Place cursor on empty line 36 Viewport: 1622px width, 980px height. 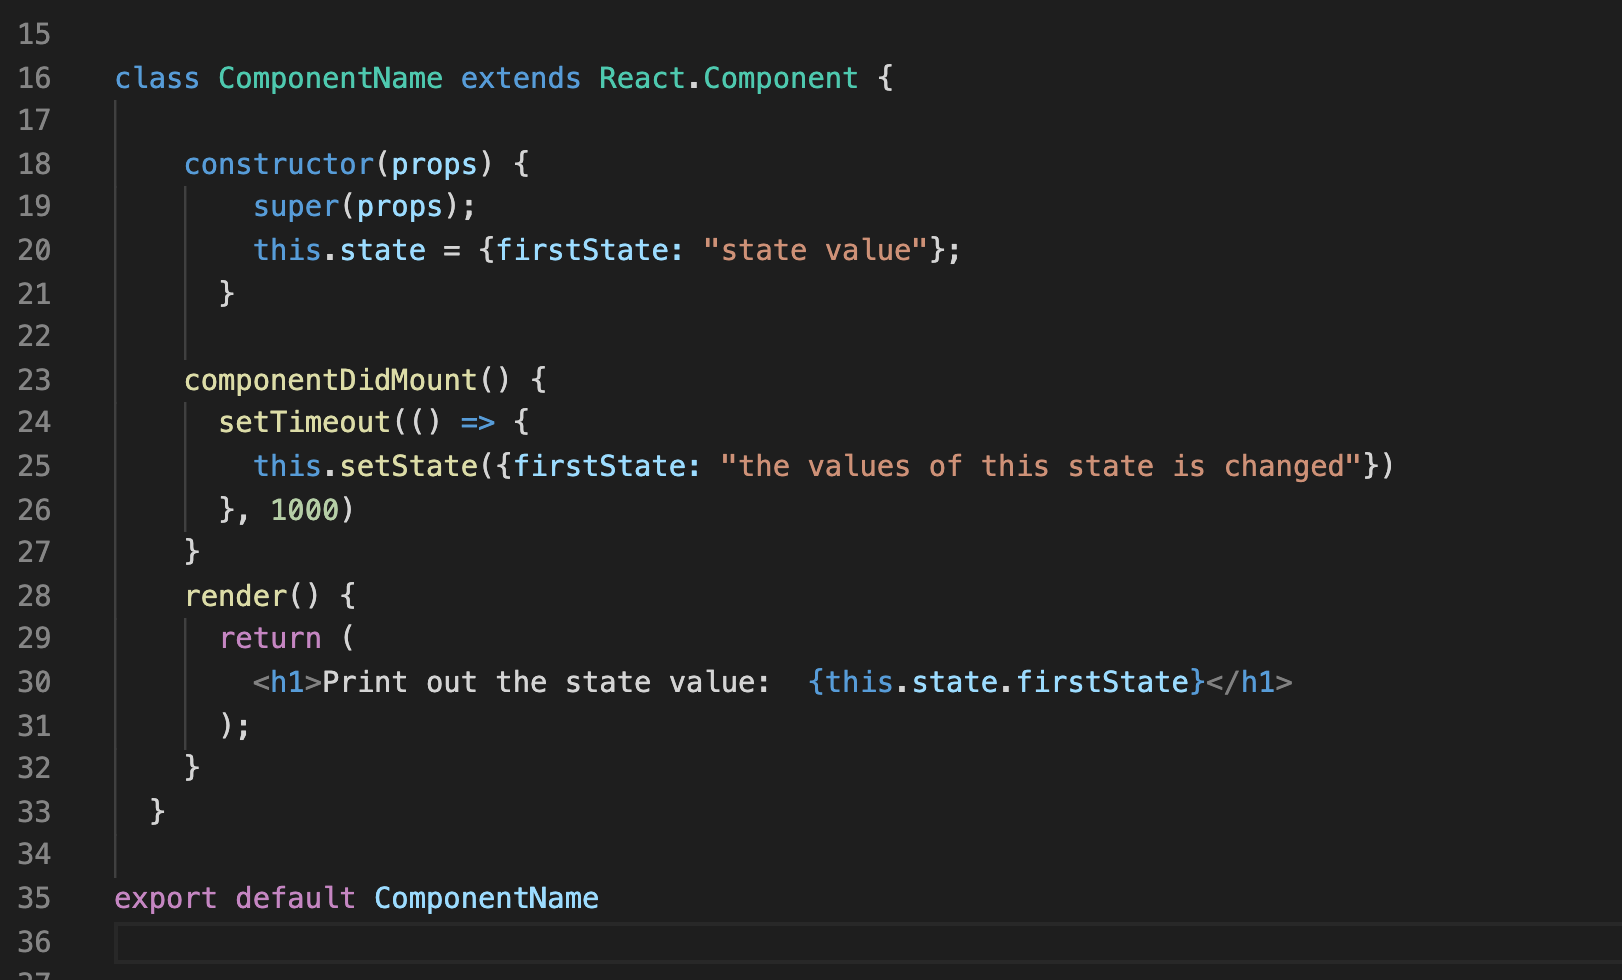[x=868, y=942]
